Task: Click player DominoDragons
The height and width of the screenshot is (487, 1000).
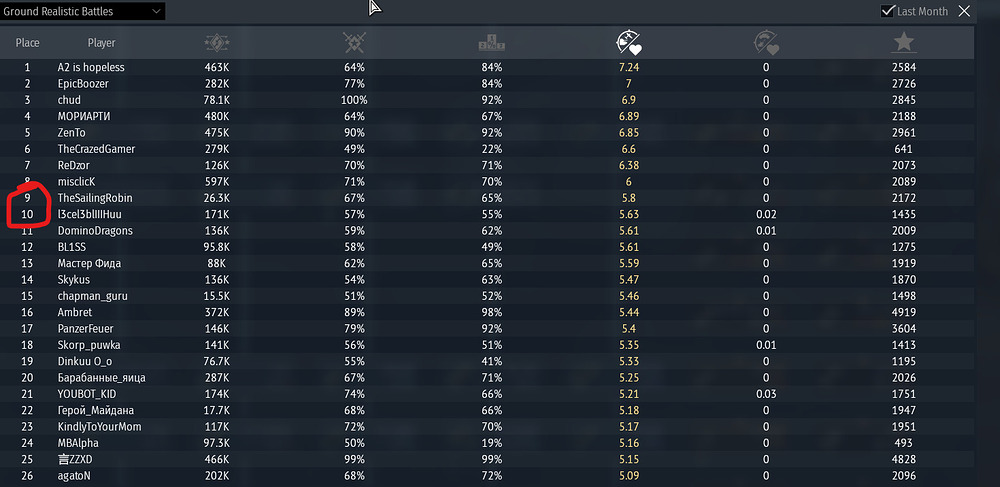Action: [95, 231]
